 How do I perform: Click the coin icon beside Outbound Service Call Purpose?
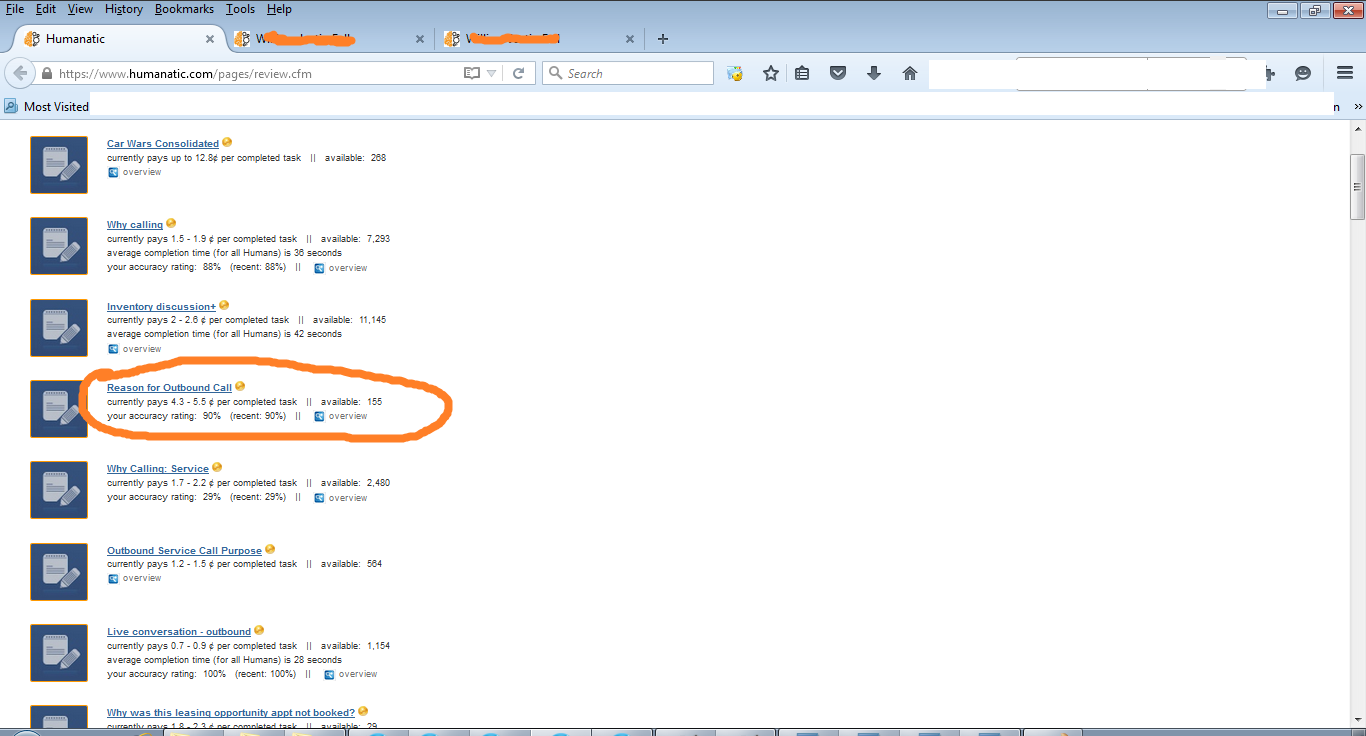270,549
